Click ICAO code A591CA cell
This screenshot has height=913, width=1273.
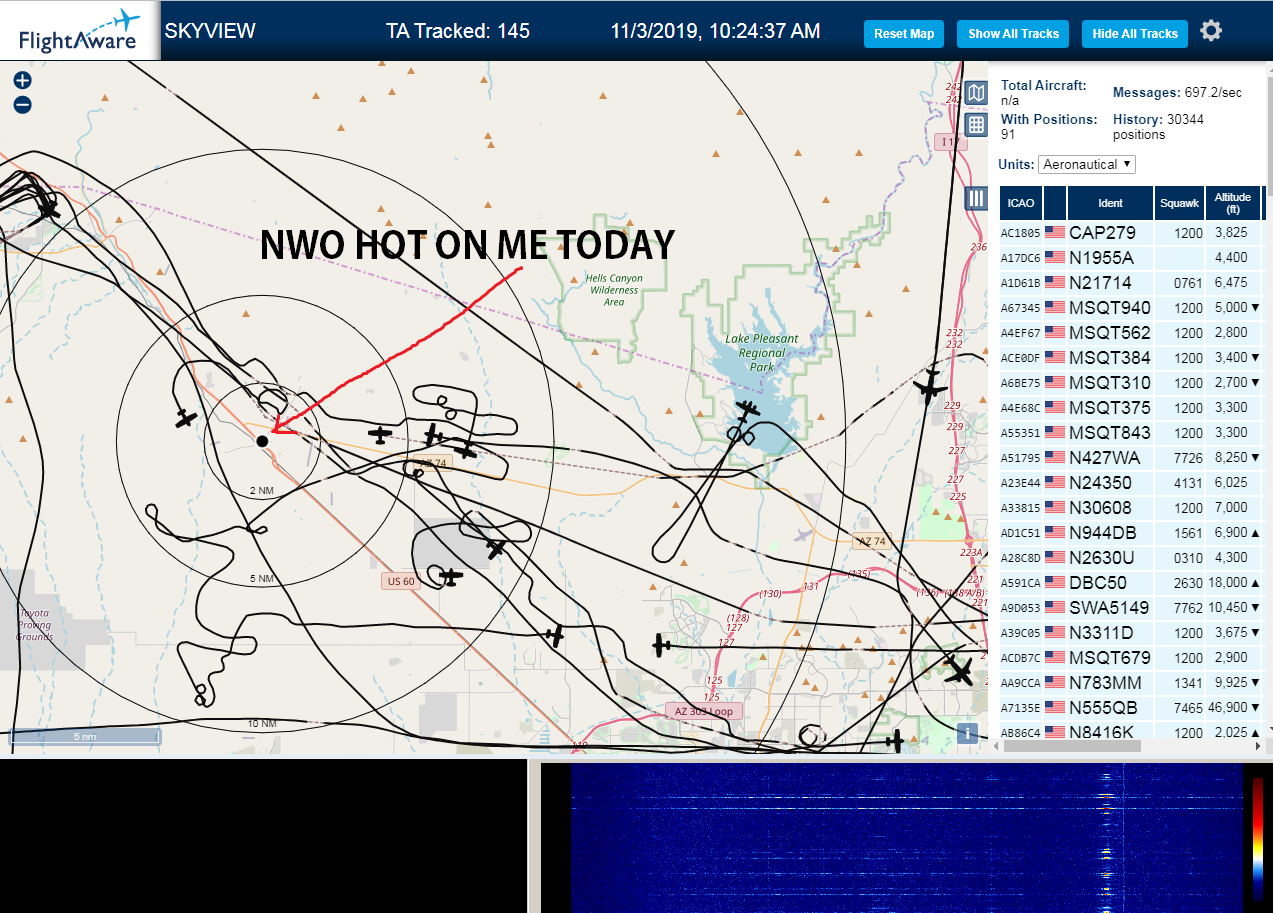[1021, 583]
